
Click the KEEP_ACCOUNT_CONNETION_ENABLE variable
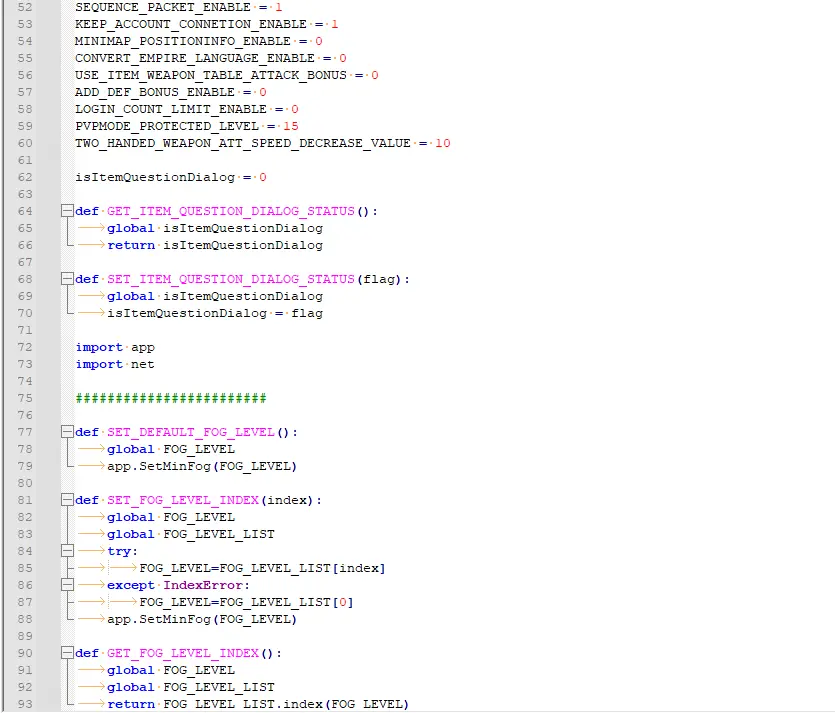pos(191,24)
